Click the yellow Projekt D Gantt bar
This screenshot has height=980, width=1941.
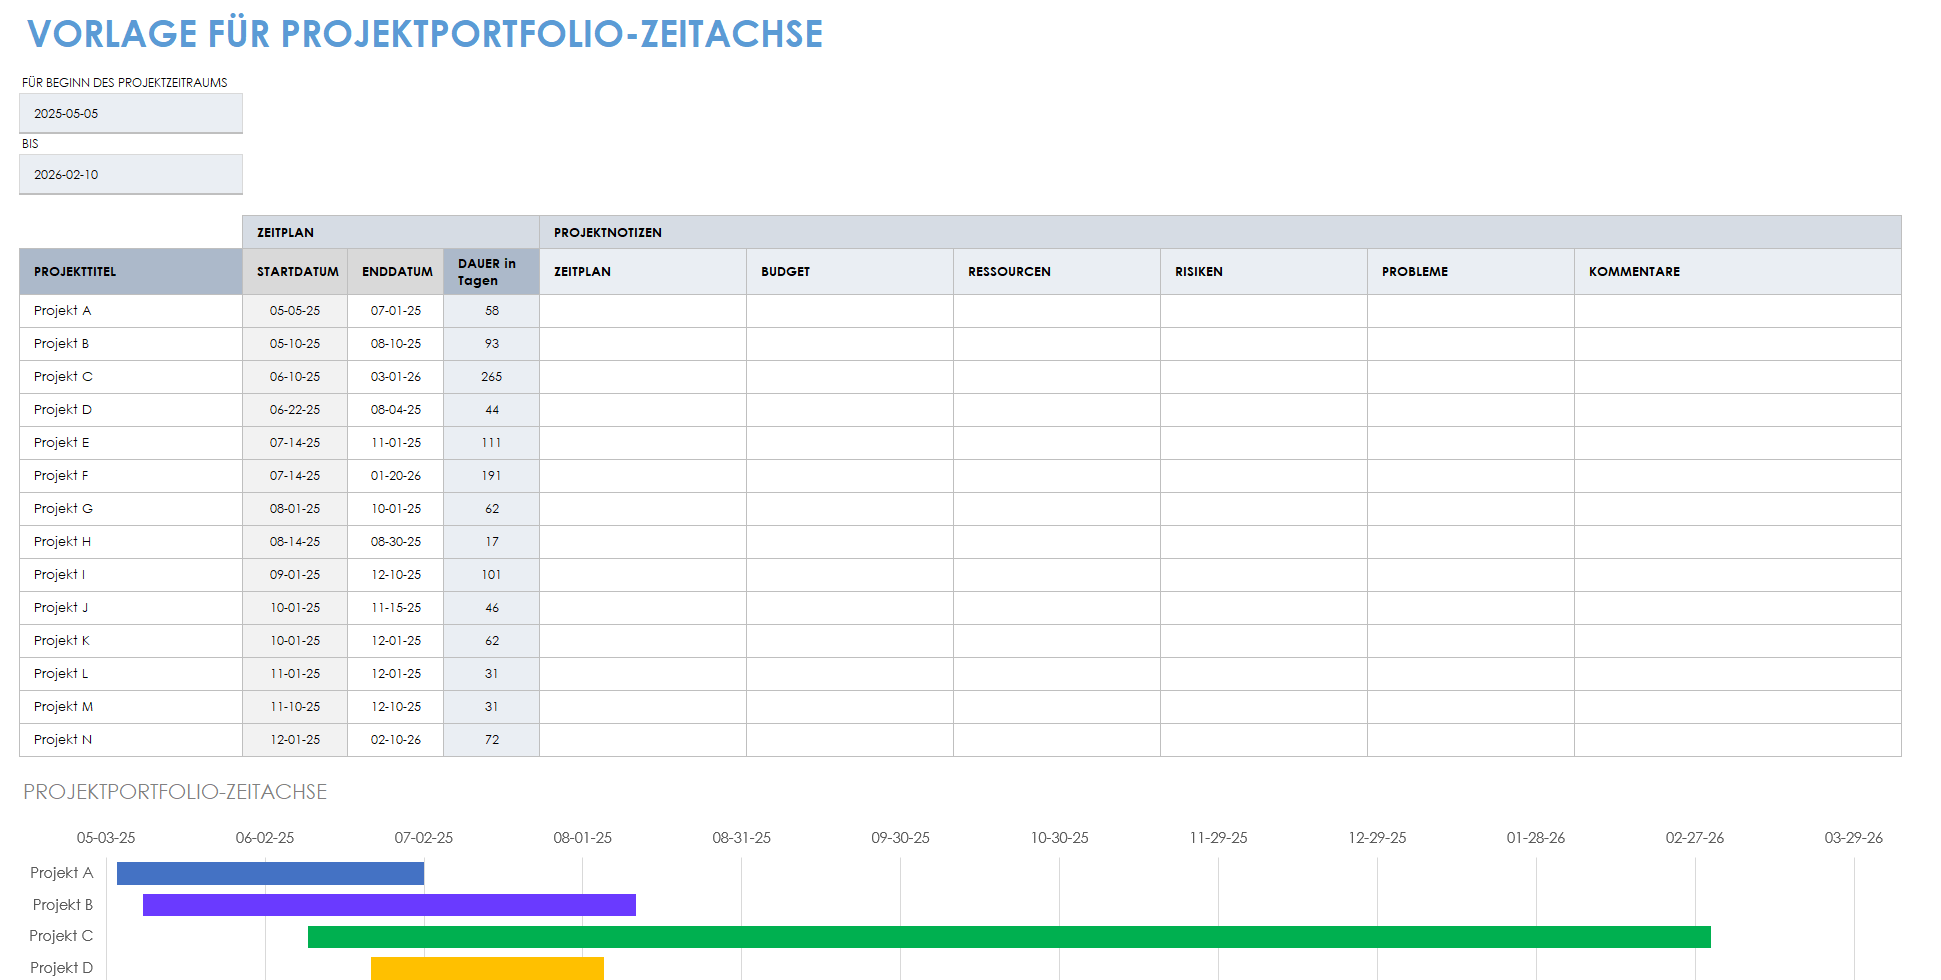[487, 968]
